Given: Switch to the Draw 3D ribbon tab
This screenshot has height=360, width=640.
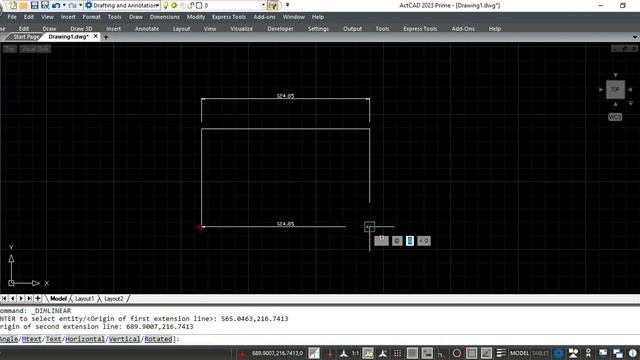Looking at the screenshot, I should click(x=81, y=29).
